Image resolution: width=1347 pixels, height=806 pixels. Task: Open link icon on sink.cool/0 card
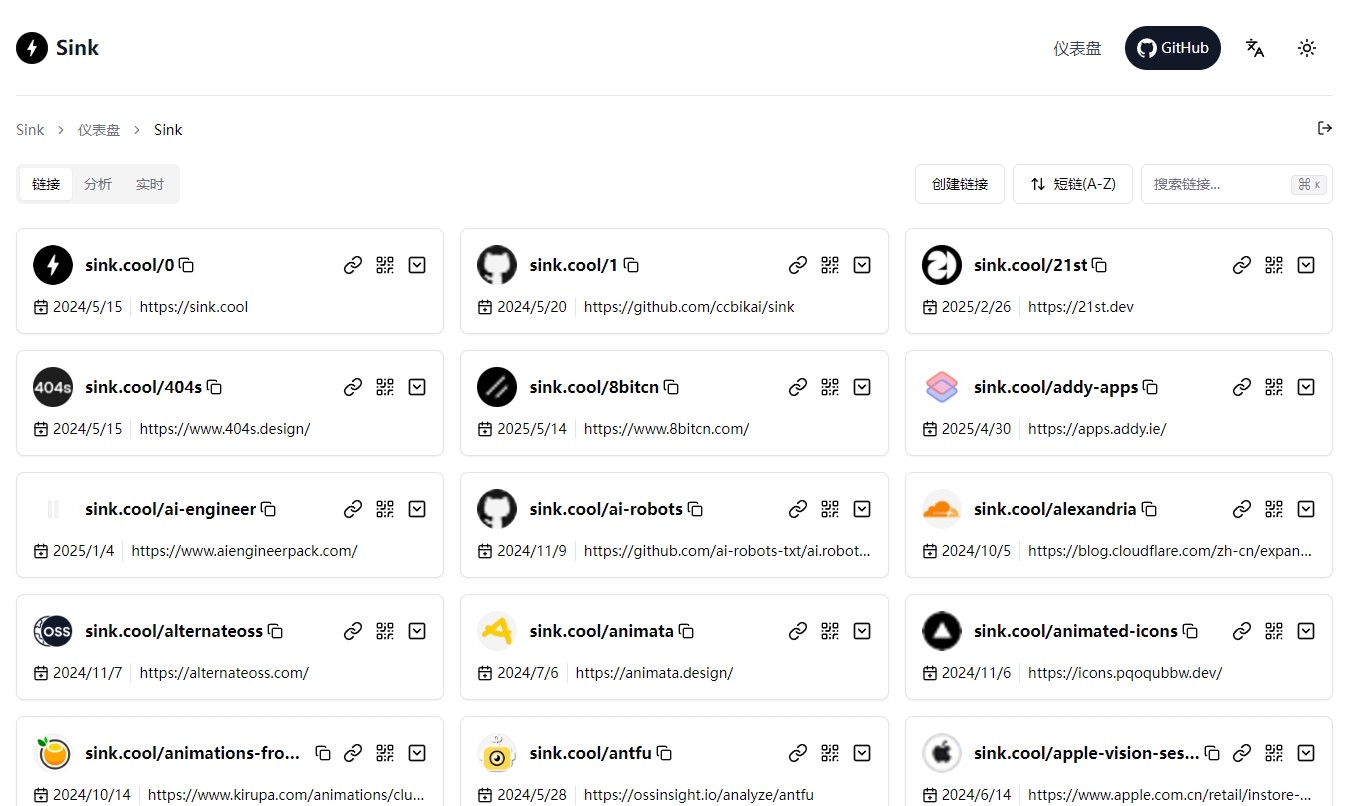pos(353,265)
